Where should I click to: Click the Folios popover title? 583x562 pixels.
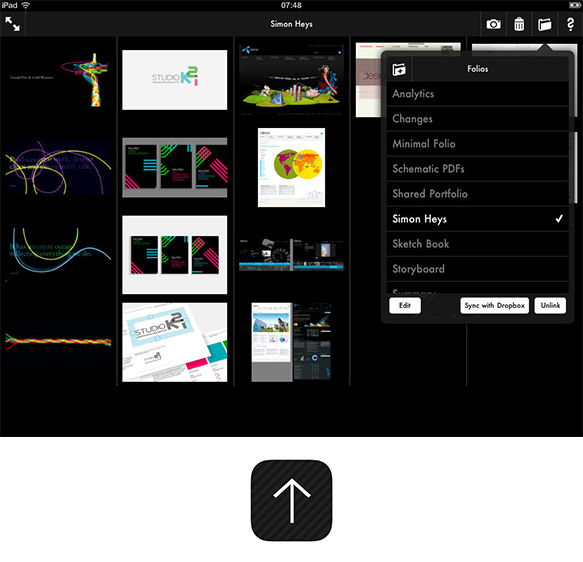[x=478, y=69]
